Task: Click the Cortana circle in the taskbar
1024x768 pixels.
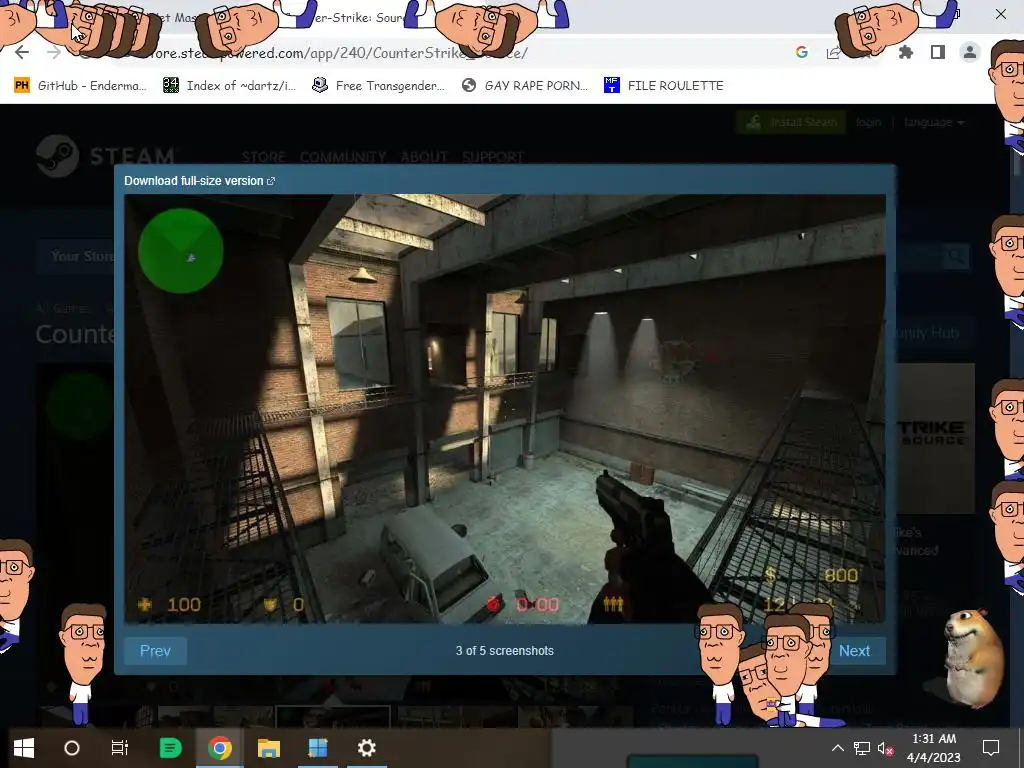Action: coord(72,748)
